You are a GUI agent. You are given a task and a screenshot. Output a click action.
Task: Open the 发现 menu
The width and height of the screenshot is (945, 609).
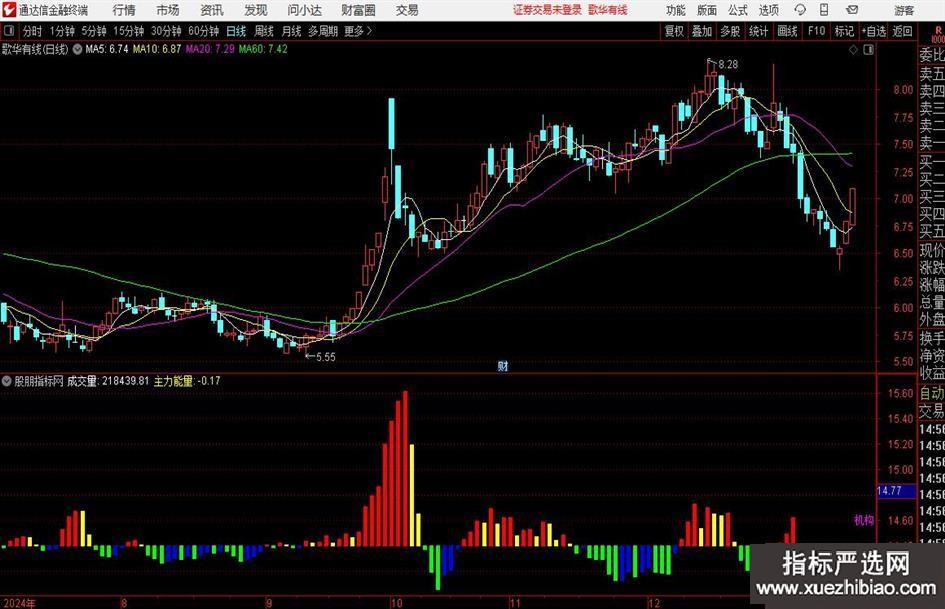point(256,10)
